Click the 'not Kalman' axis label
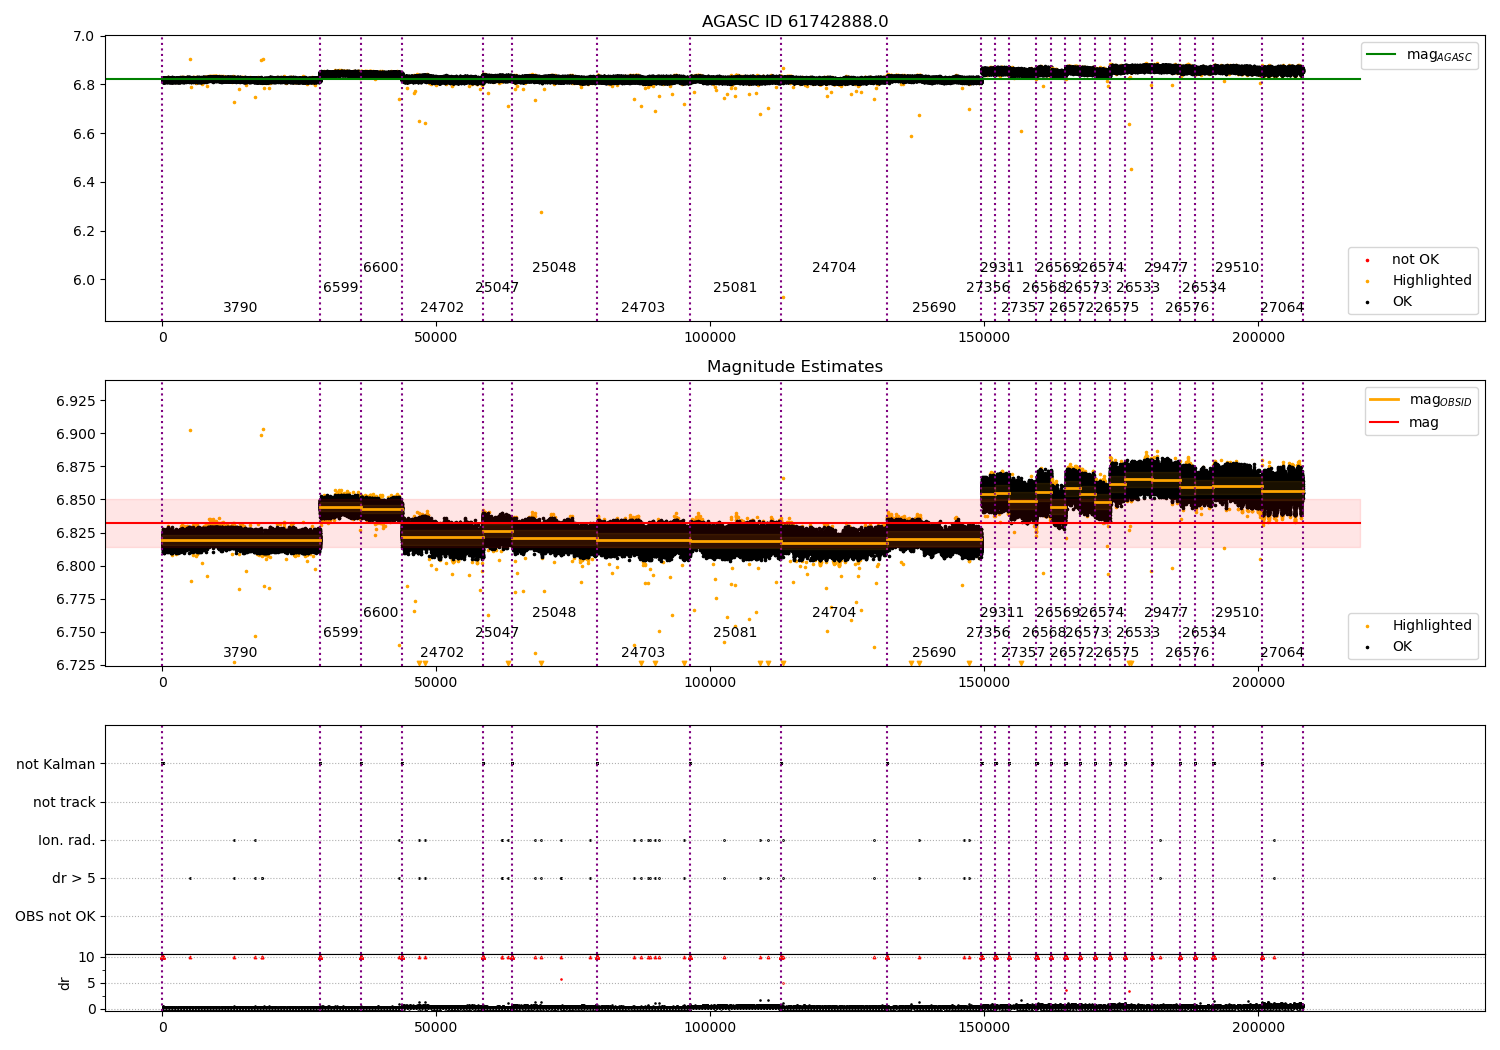 (x=56, y=764)
